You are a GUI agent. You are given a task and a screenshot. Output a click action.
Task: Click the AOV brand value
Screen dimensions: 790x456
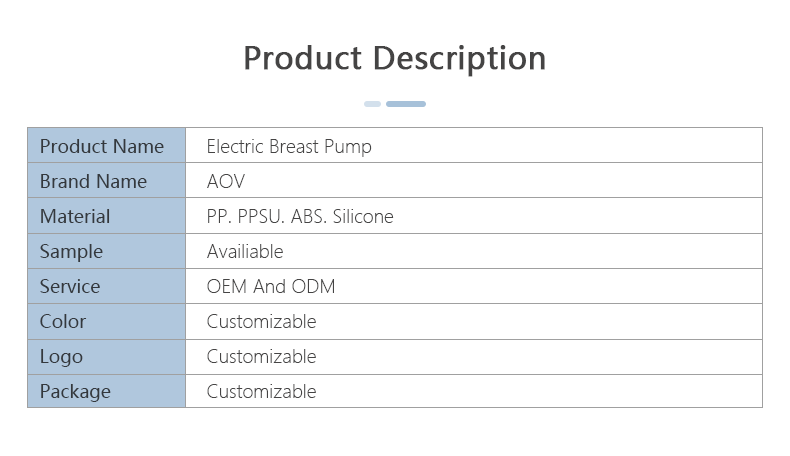[x=226, y=181]
